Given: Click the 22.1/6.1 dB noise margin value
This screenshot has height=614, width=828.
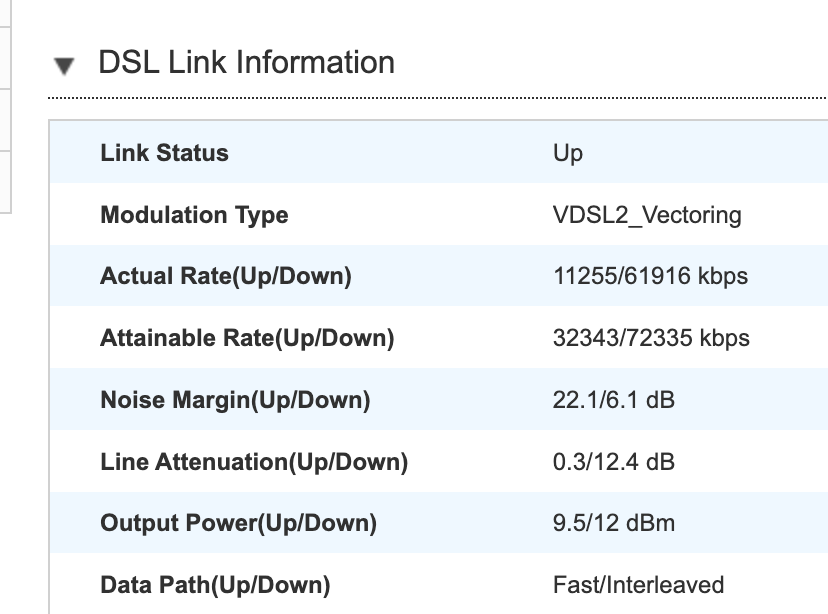Looking at the screenshot, I should (x=614, y=400).
